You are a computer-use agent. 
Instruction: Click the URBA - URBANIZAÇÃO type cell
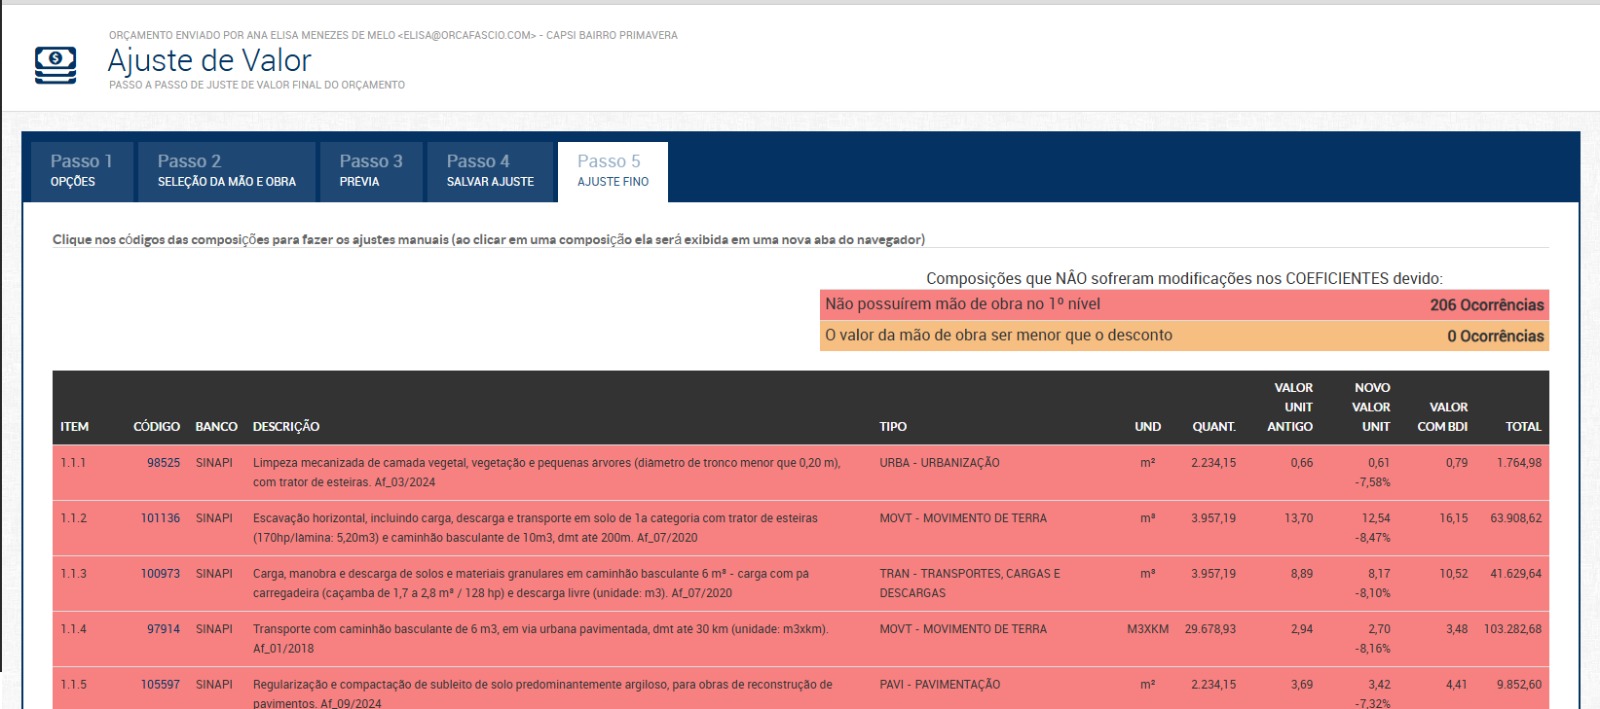939,463
